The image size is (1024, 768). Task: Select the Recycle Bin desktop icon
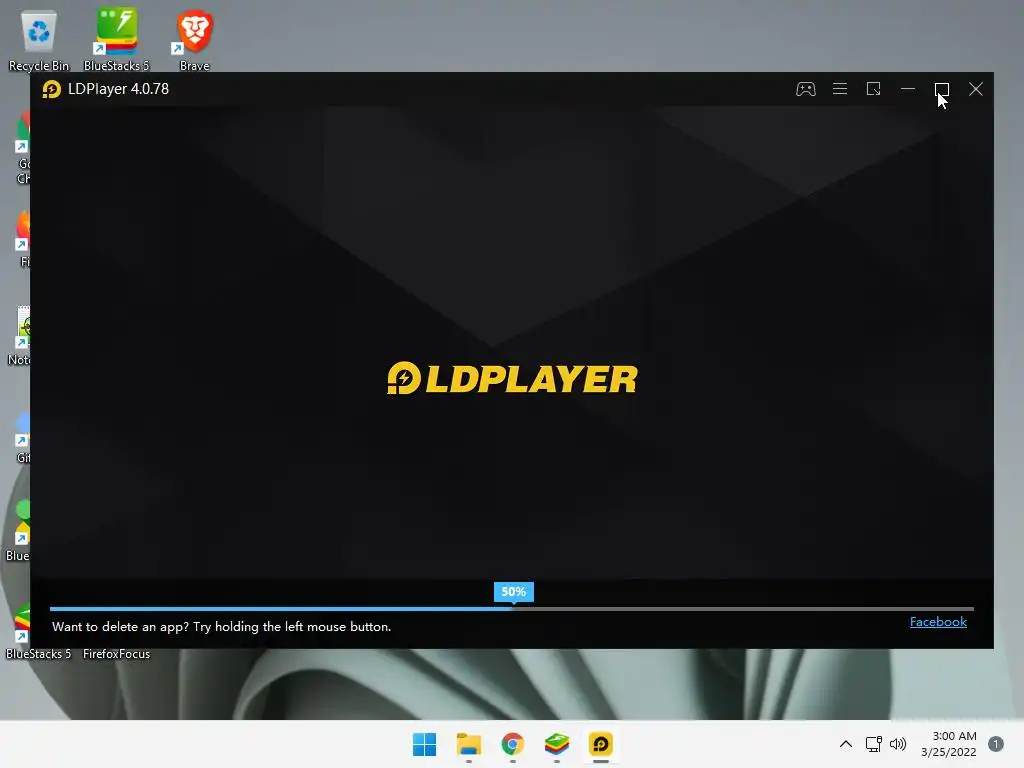[x=39, y=40]
